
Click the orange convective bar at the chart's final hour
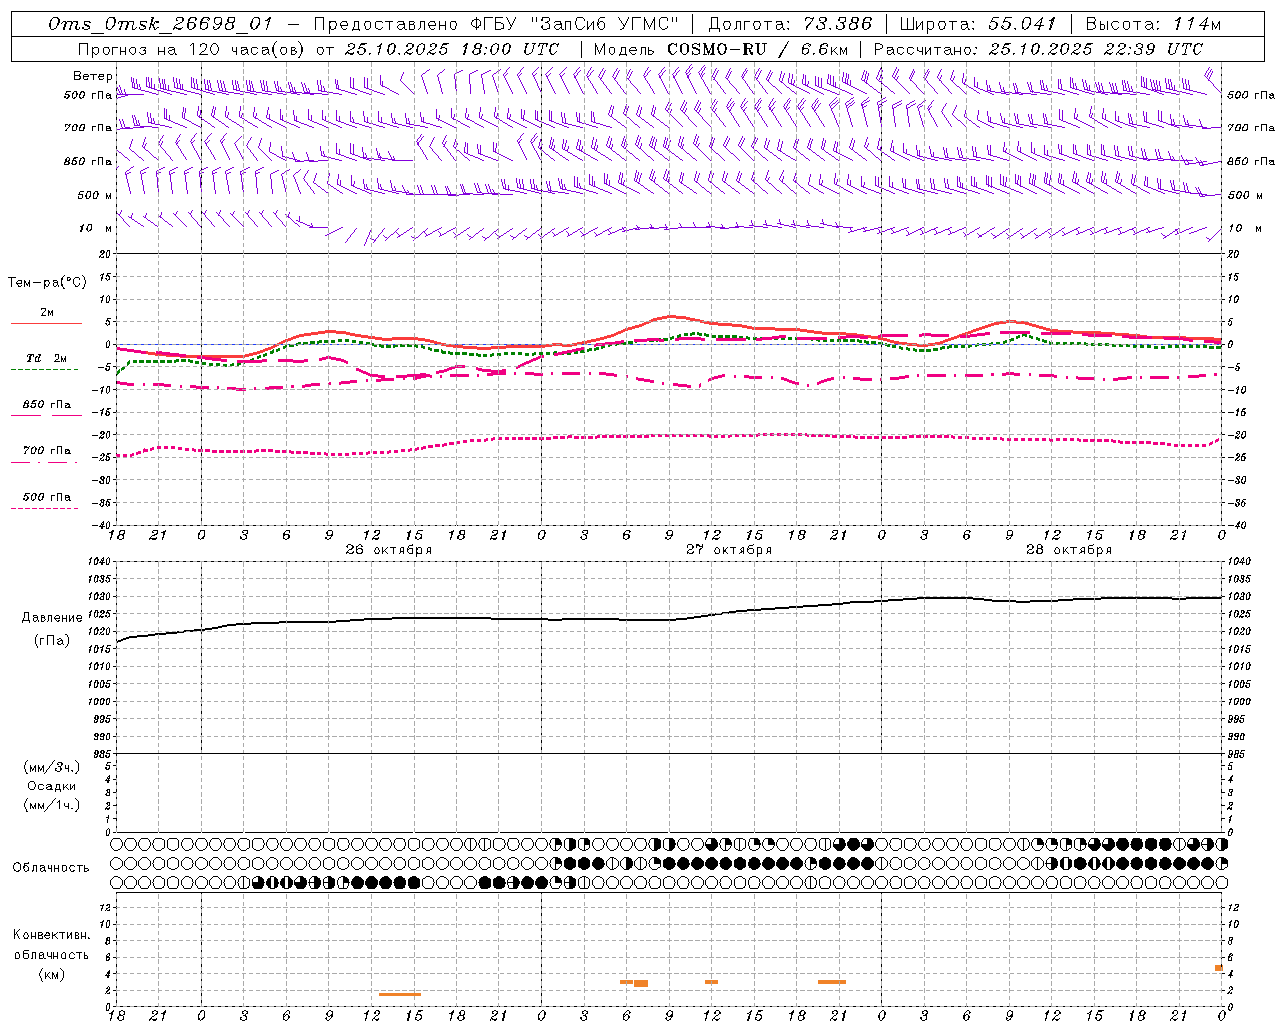click(x=1219, y=968)
